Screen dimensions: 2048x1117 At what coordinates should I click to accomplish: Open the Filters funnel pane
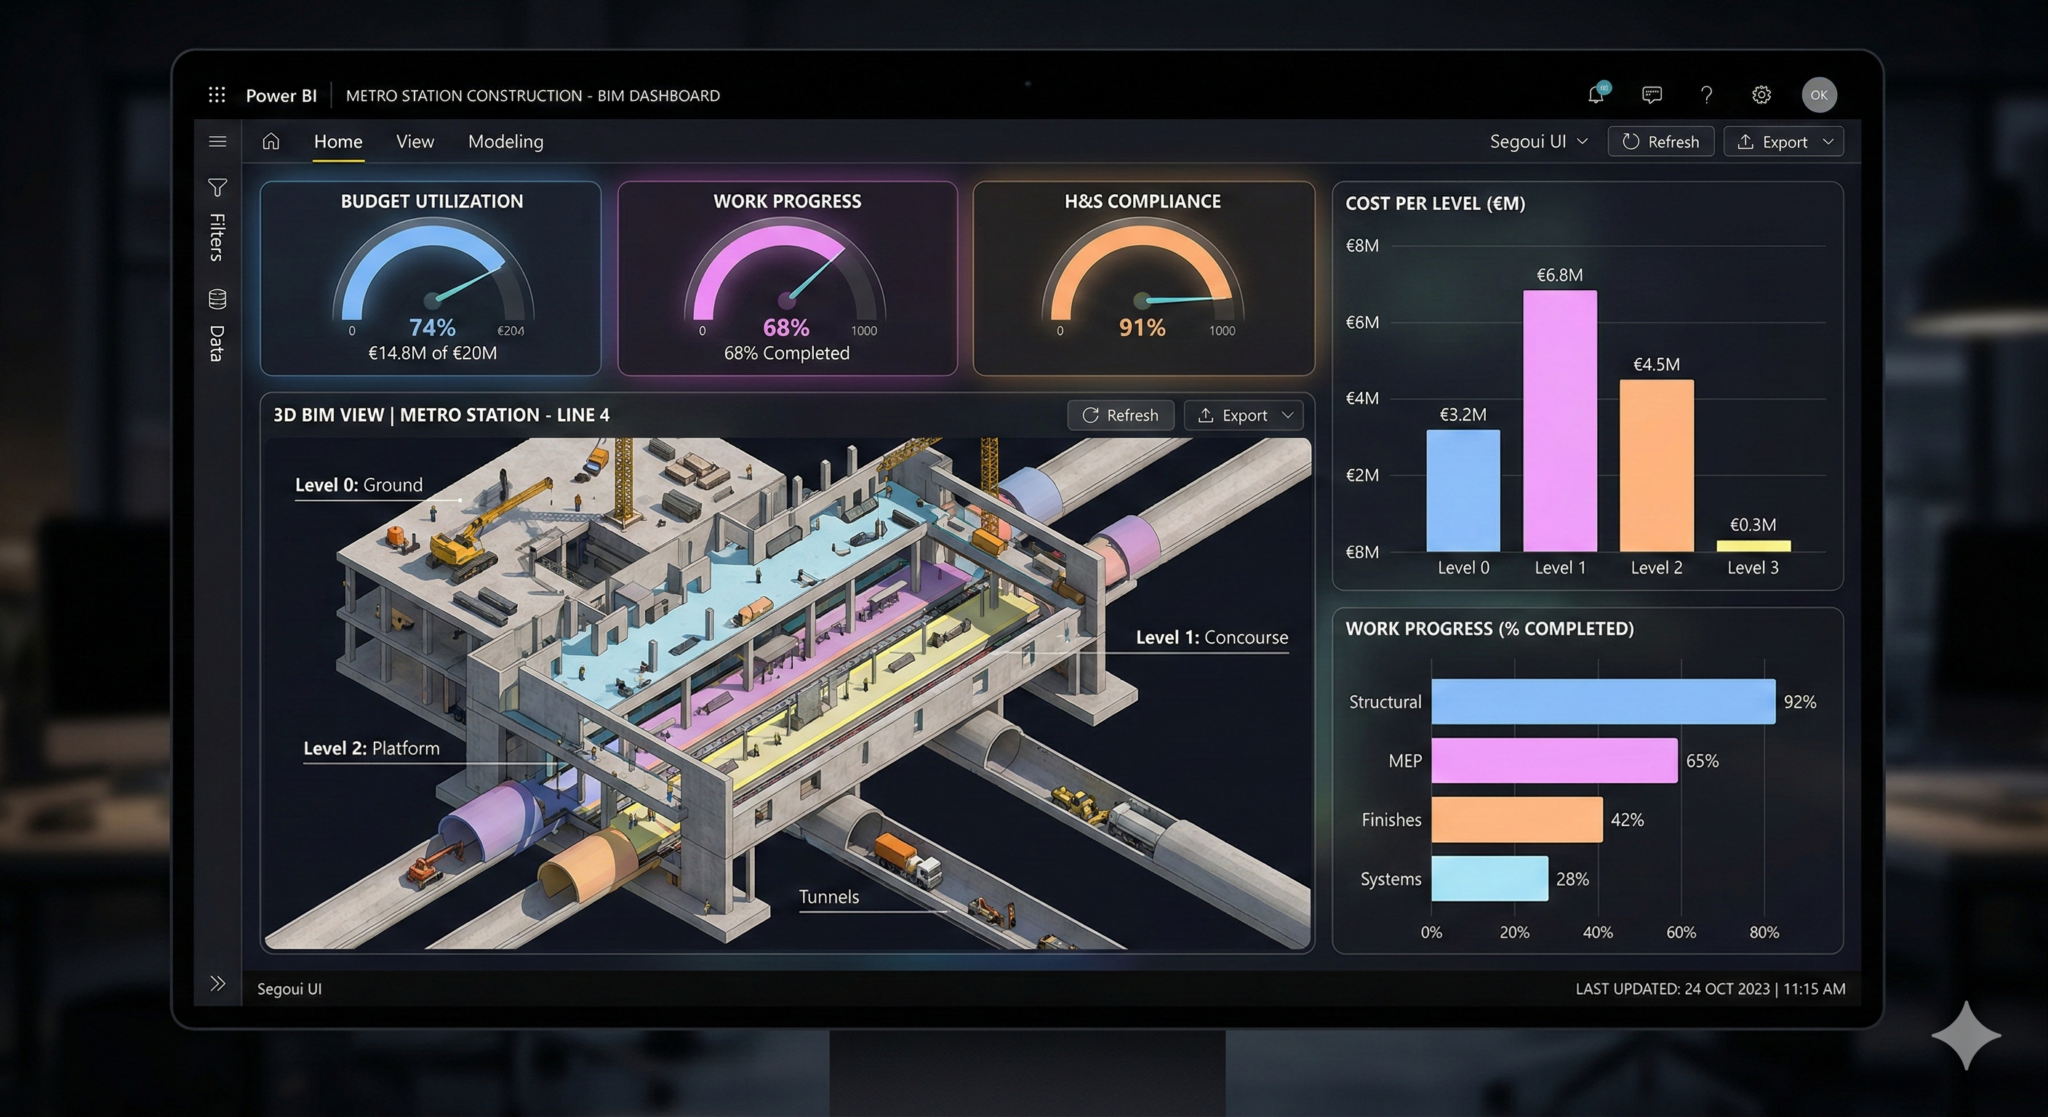pos(217,188)
